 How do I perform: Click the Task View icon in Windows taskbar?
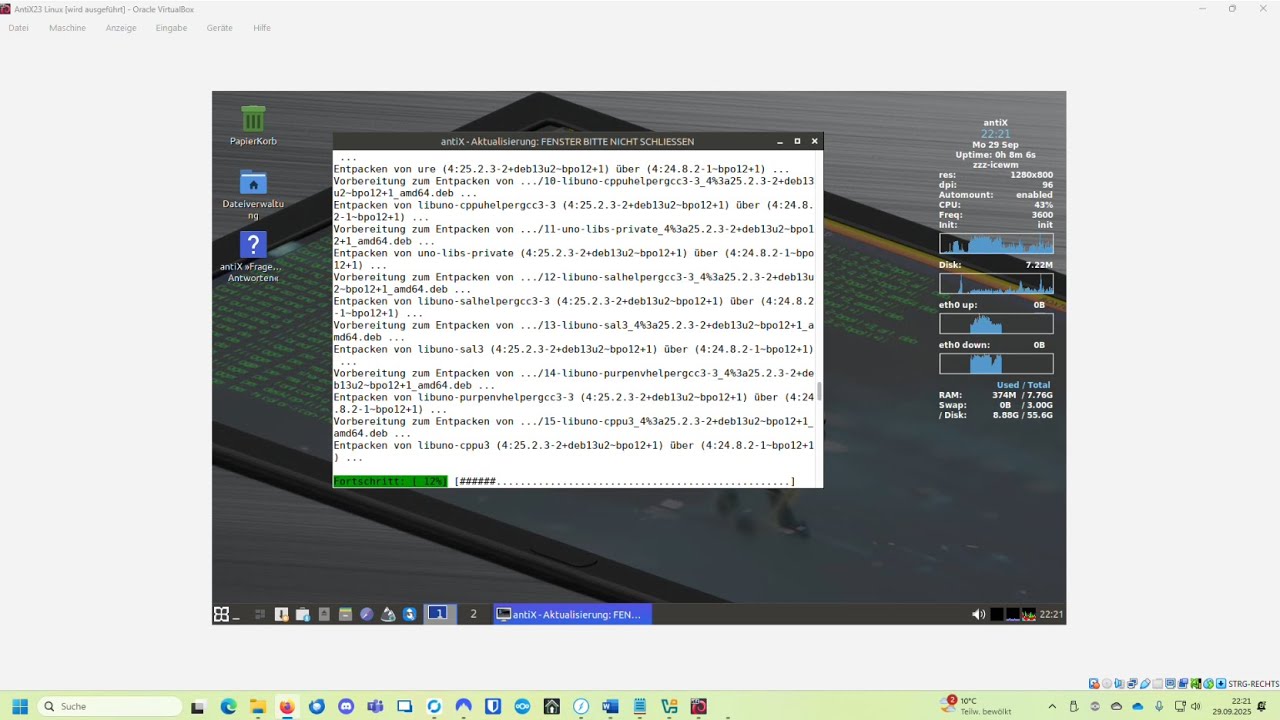tap(197, 706)
